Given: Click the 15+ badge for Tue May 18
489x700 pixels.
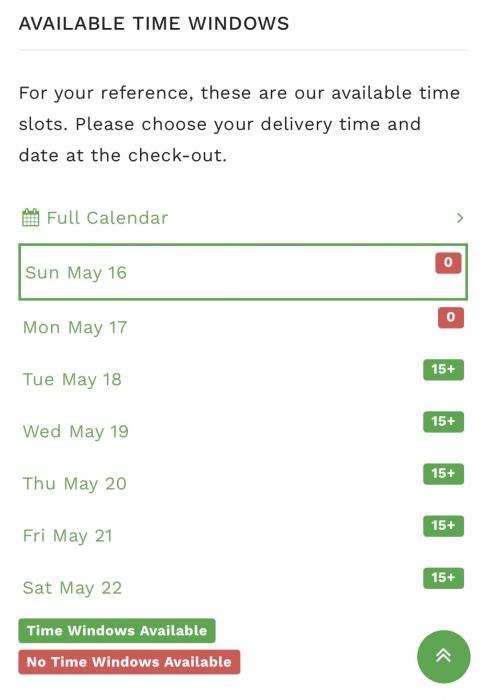Looking at the screenshot, I should click(x=443, y=370).
